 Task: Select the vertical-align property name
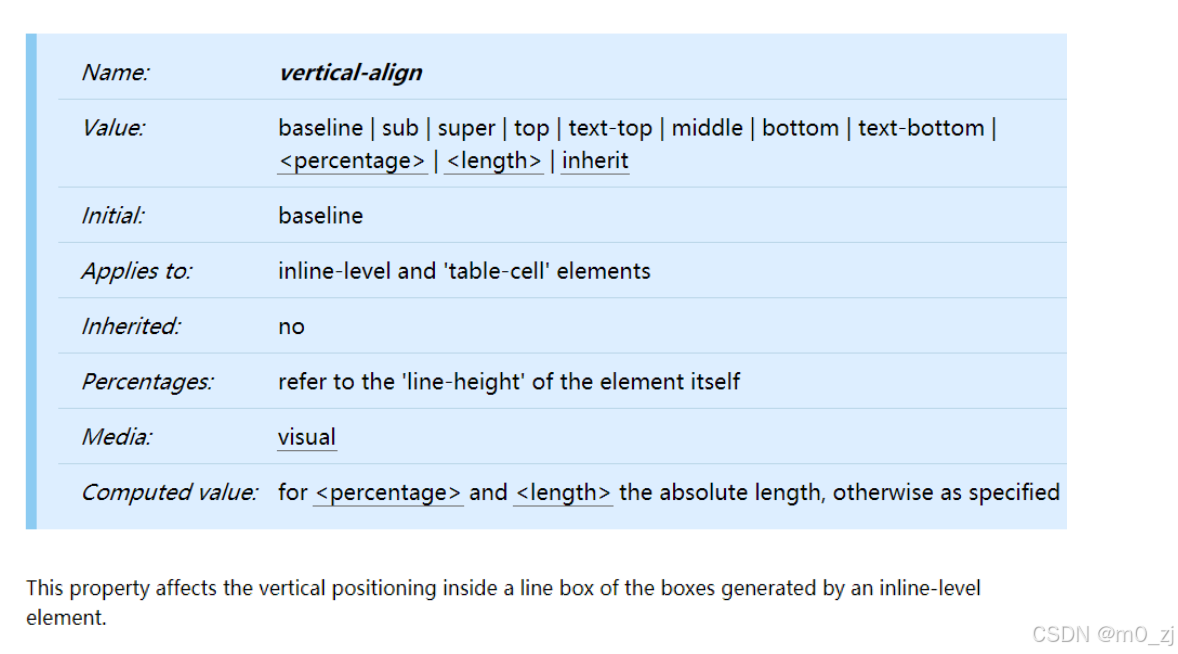click(x=350, y=73)
